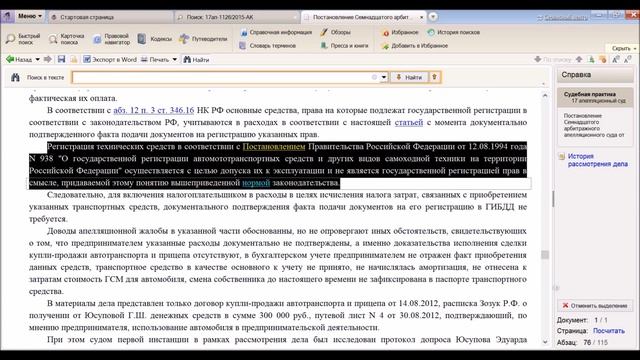Open История поисков

point(453,32)
